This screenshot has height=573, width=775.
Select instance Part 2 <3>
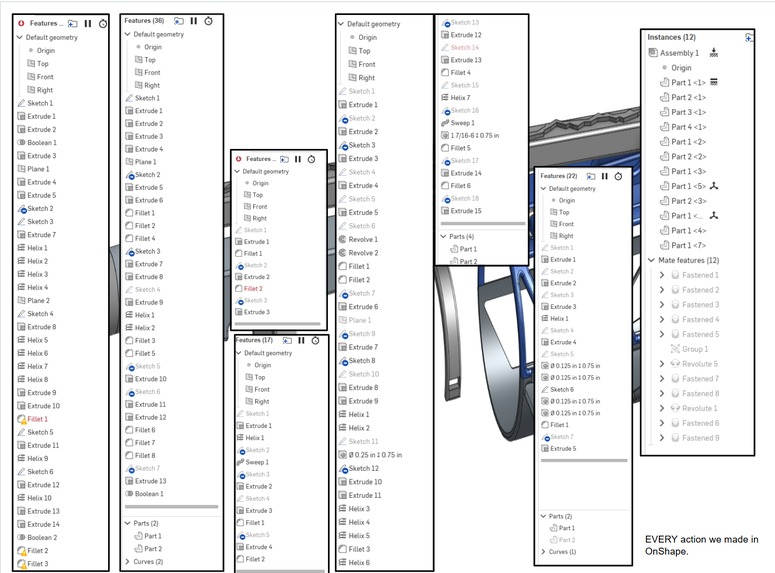(689, 201)
